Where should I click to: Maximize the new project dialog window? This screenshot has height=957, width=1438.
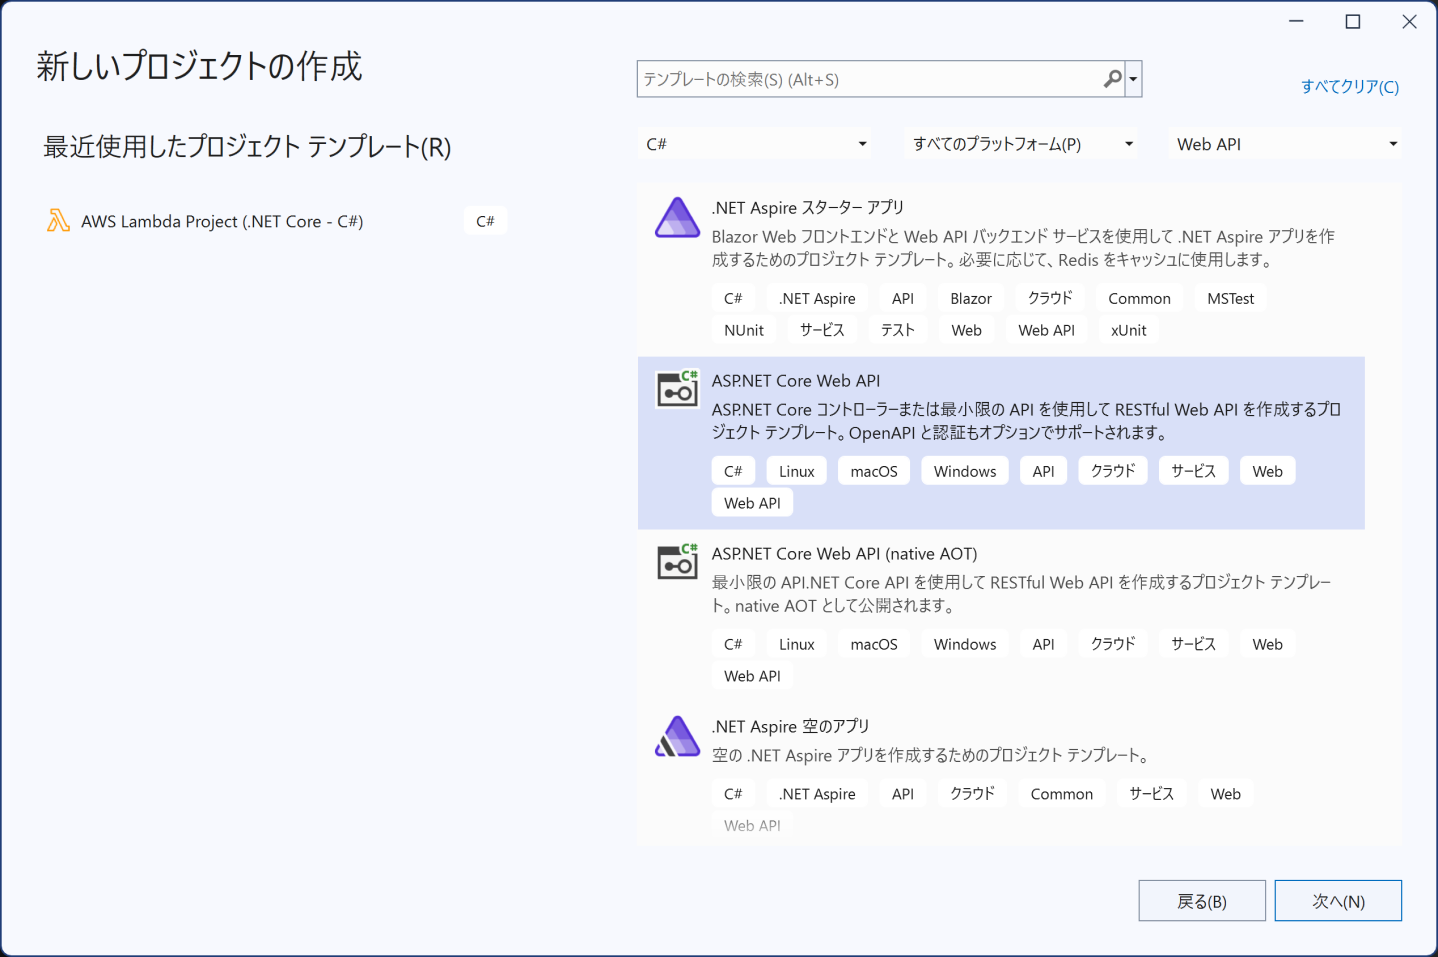click(x=1353, y=21)
